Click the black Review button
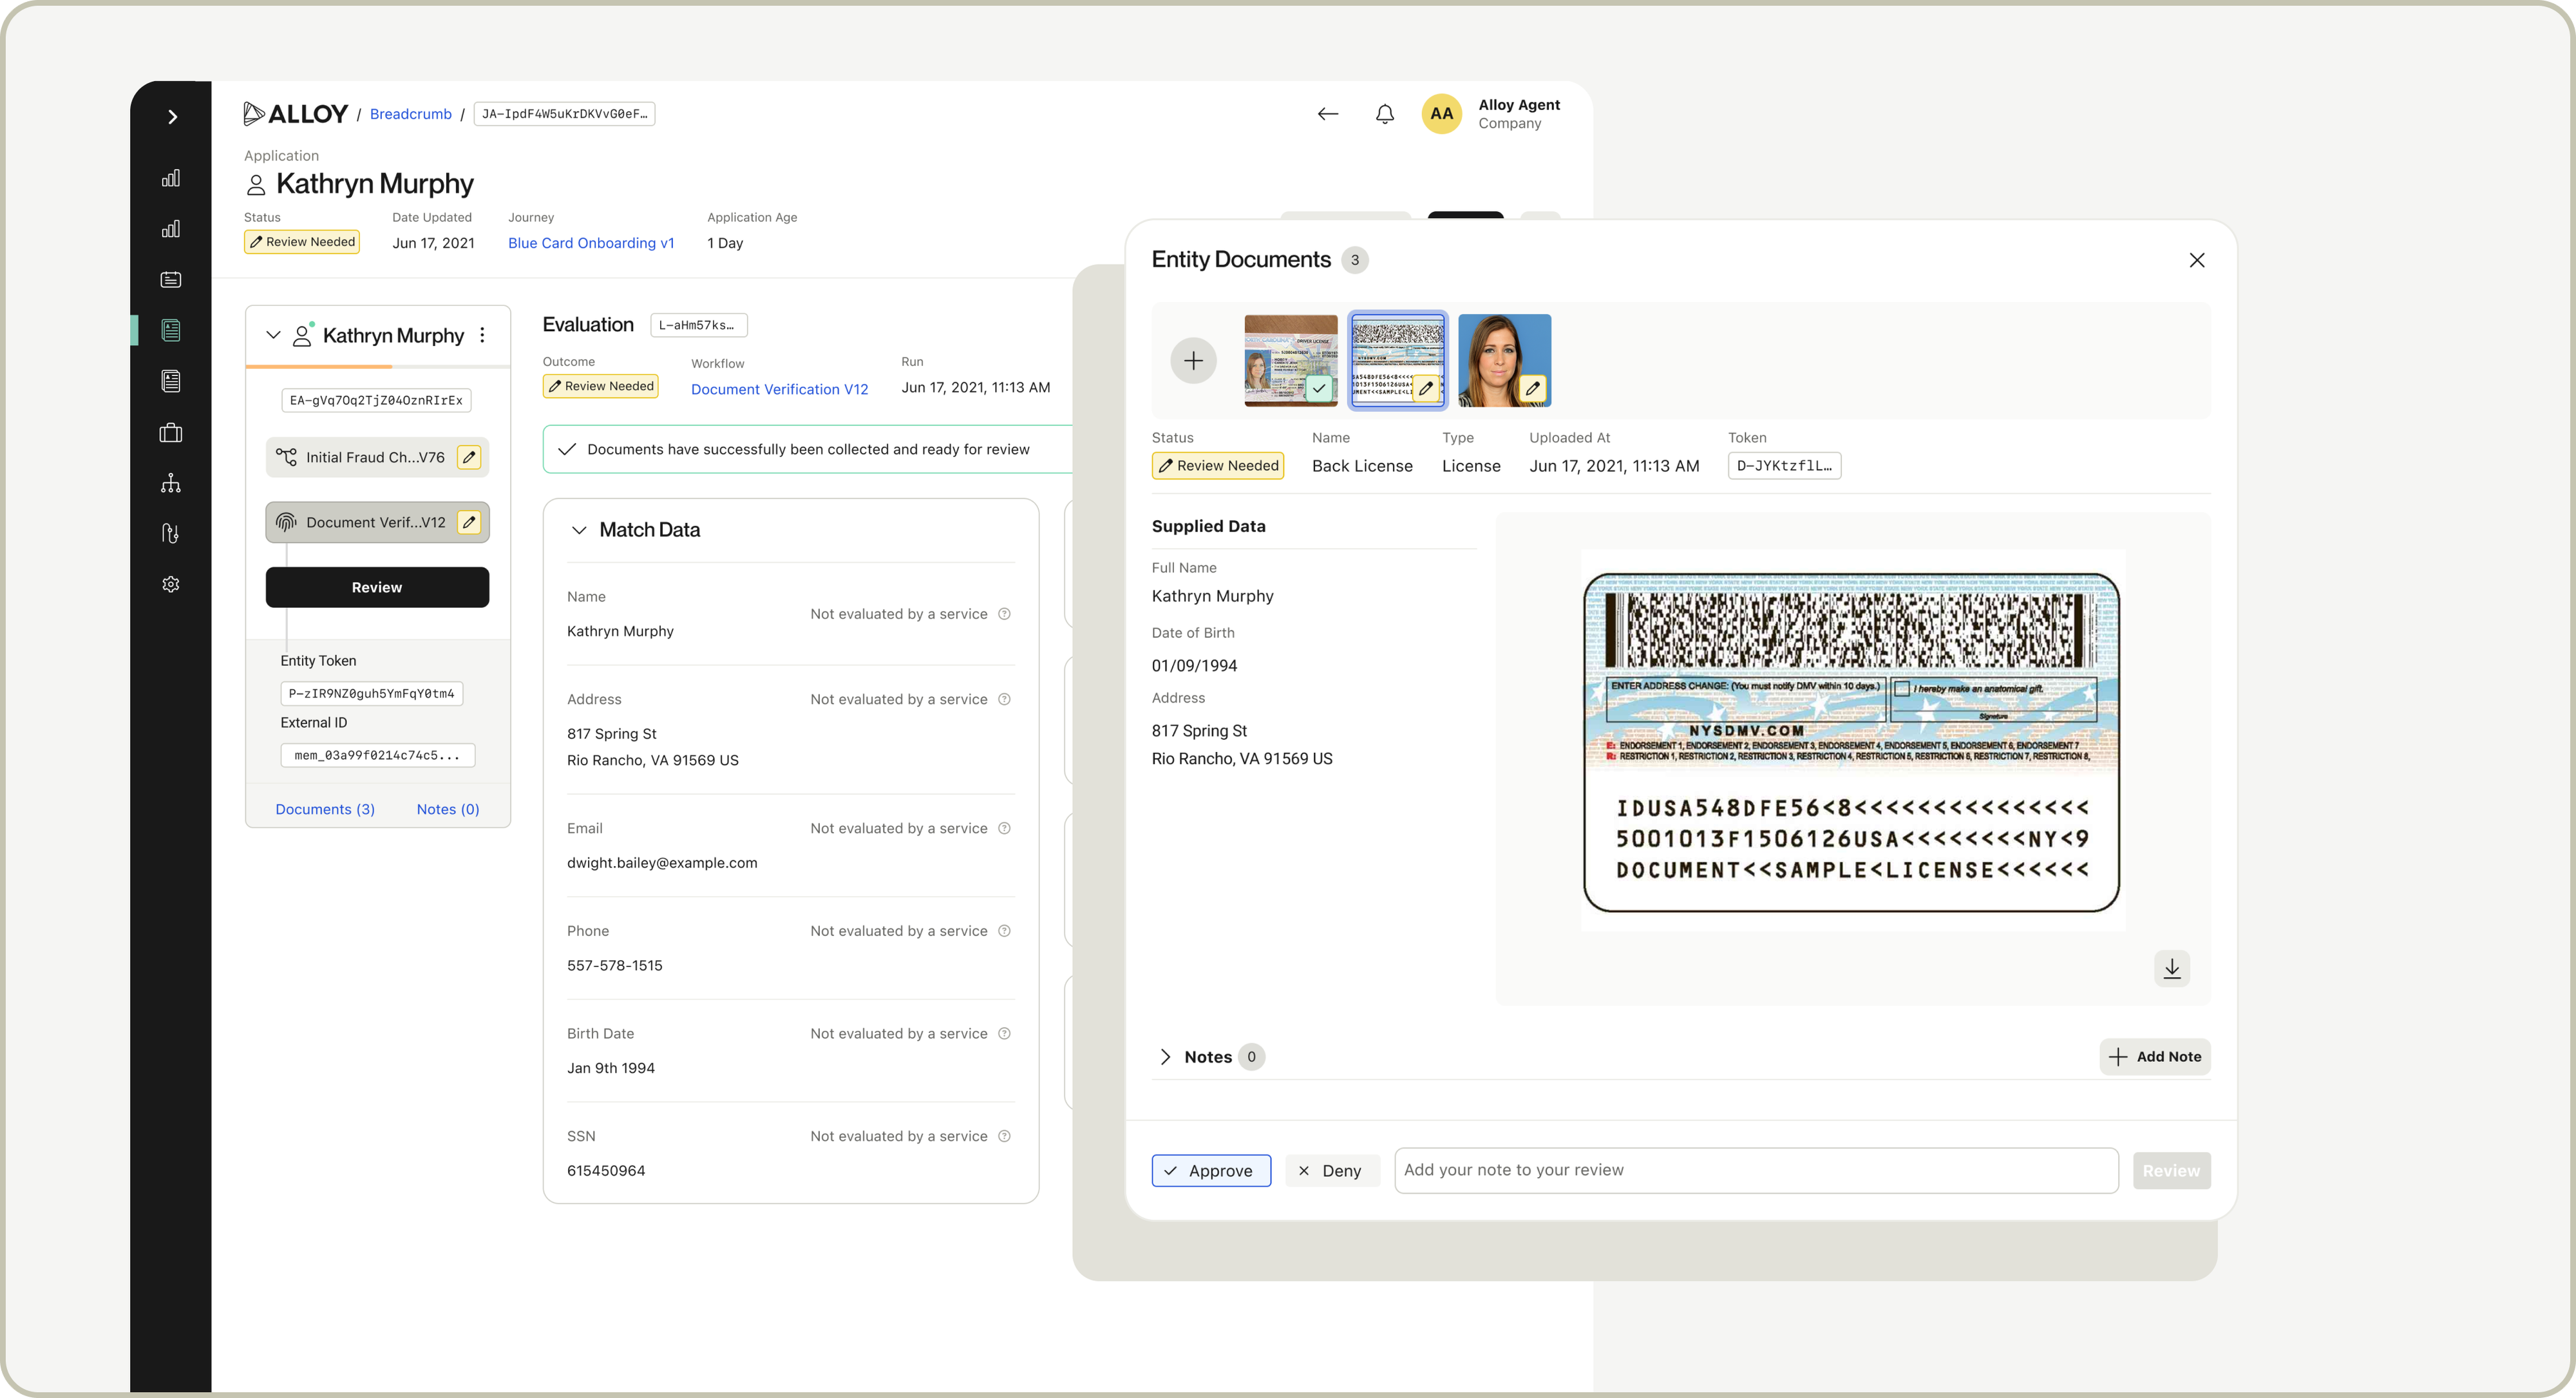This screenshot has width=2576, height=1398. point(377,587)
